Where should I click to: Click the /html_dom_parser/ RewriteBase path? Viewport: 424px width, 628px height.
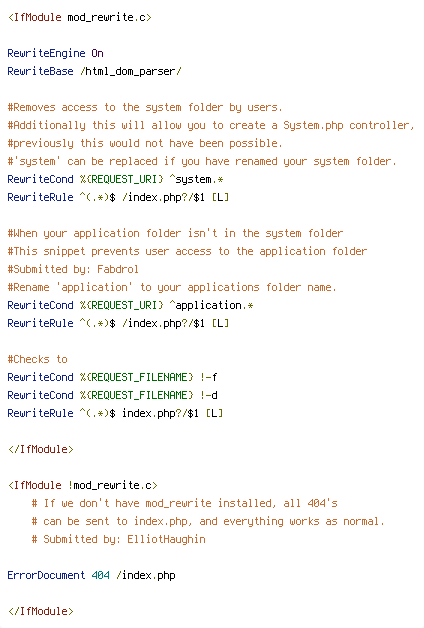[x=131, y=72]
